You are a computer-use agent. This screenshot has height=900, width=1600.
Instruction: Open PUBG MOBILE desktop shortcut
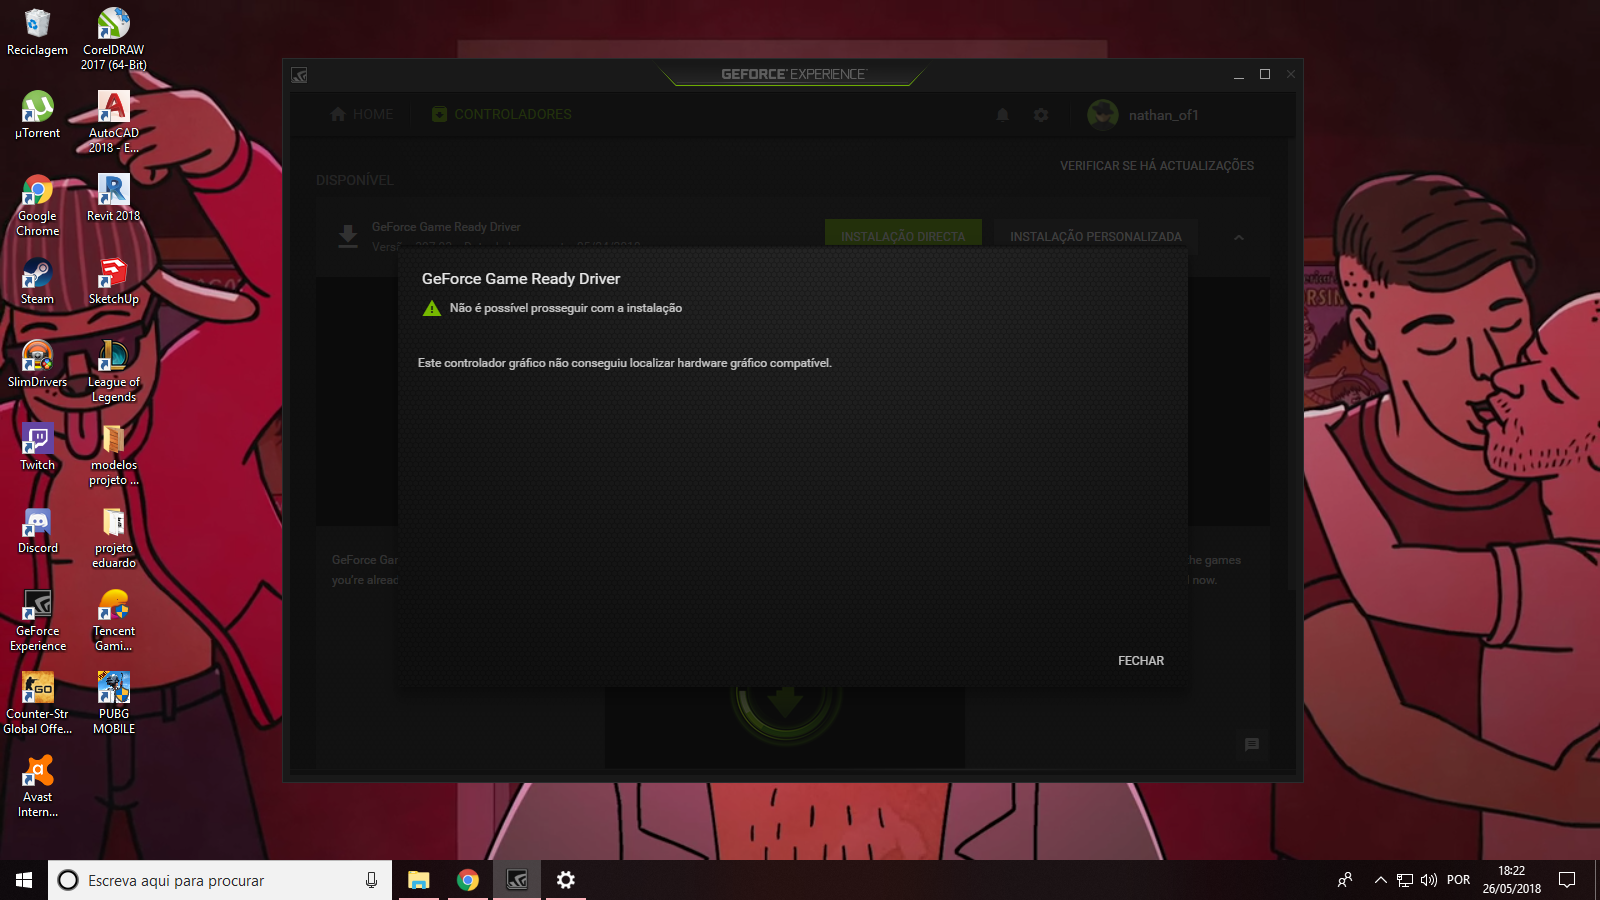pos(114,702)
